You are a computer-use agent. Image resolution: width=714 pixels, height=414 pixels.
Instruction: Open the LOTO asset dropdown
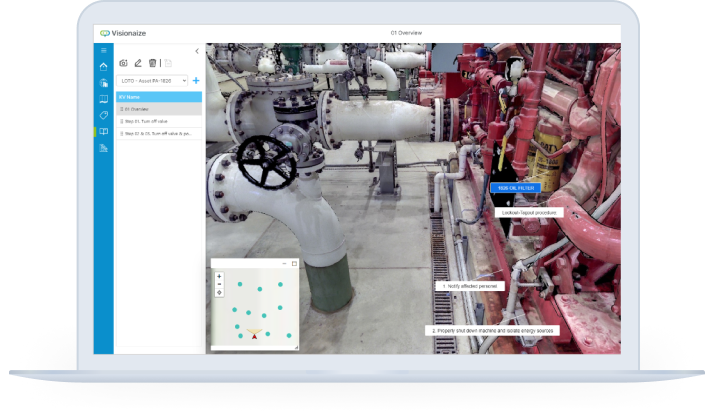click(153, 80)
